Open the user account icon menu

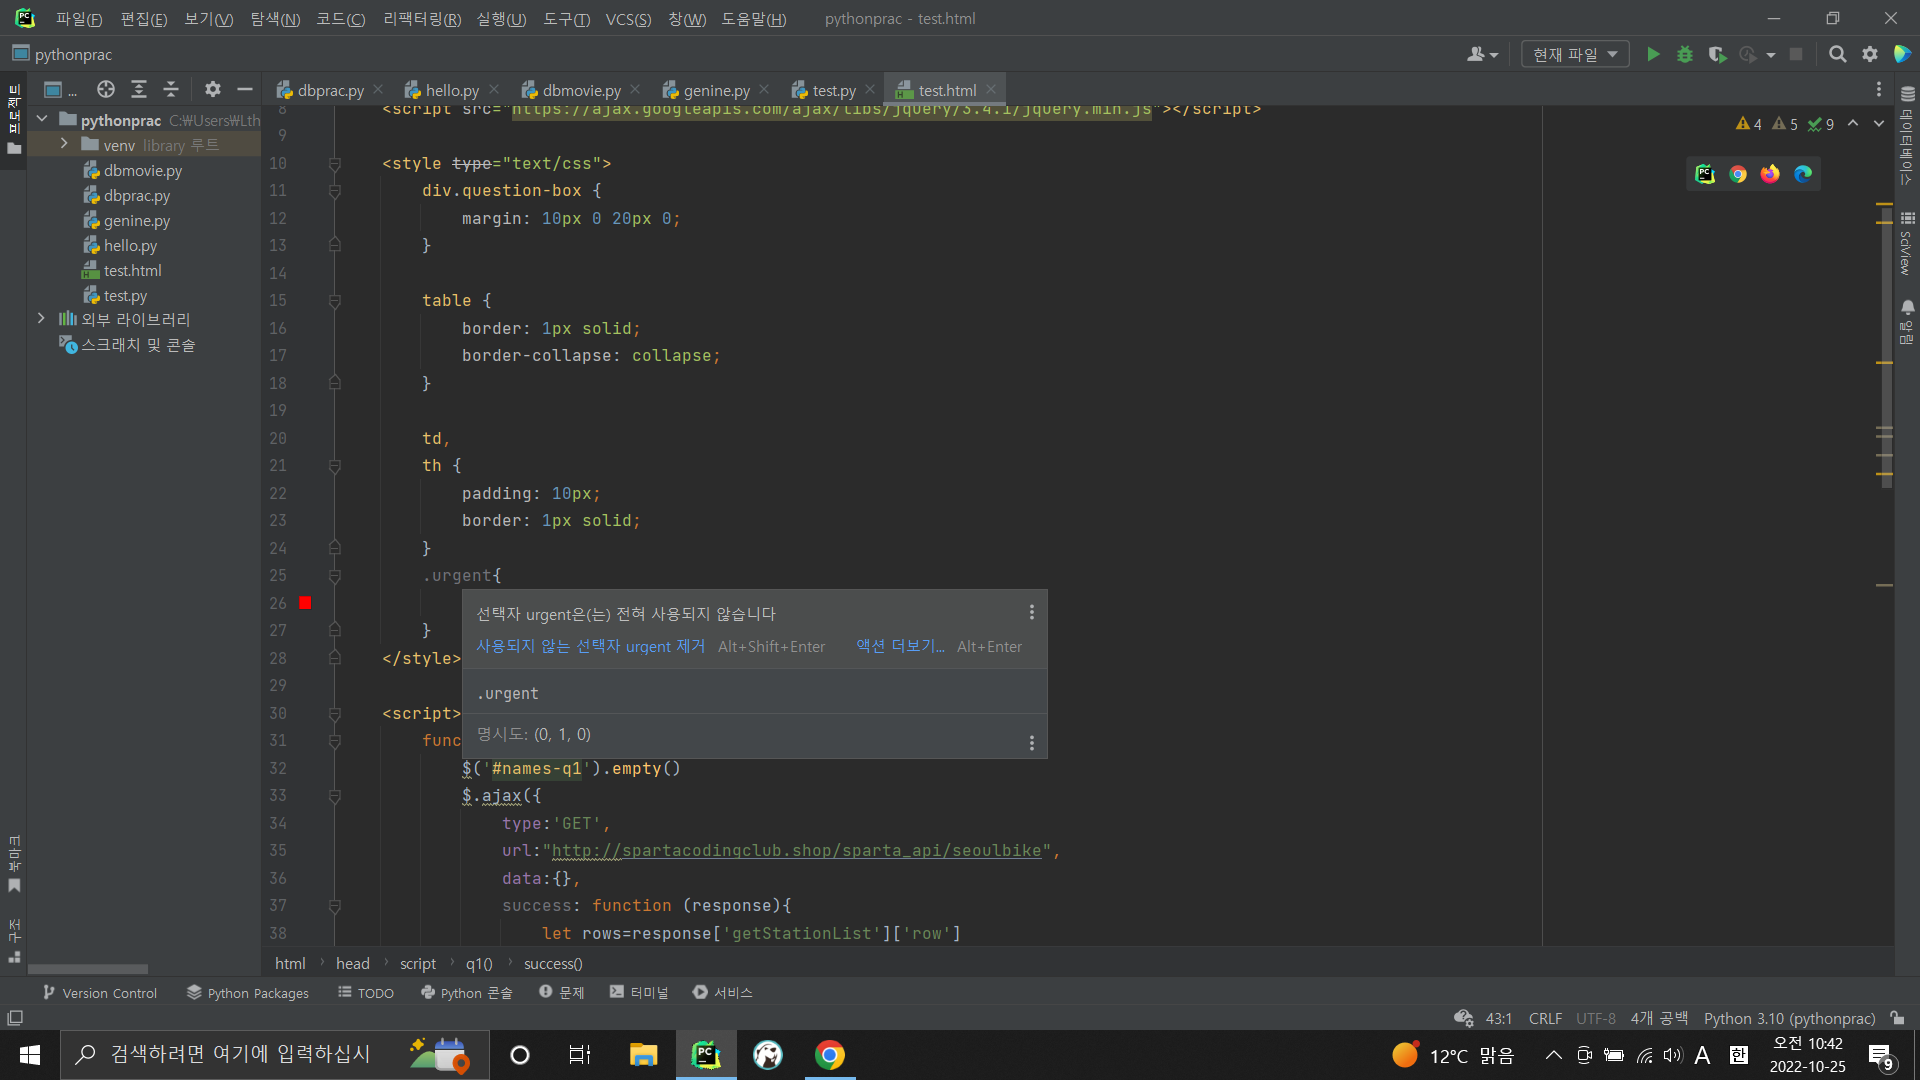coord(1482,54)
